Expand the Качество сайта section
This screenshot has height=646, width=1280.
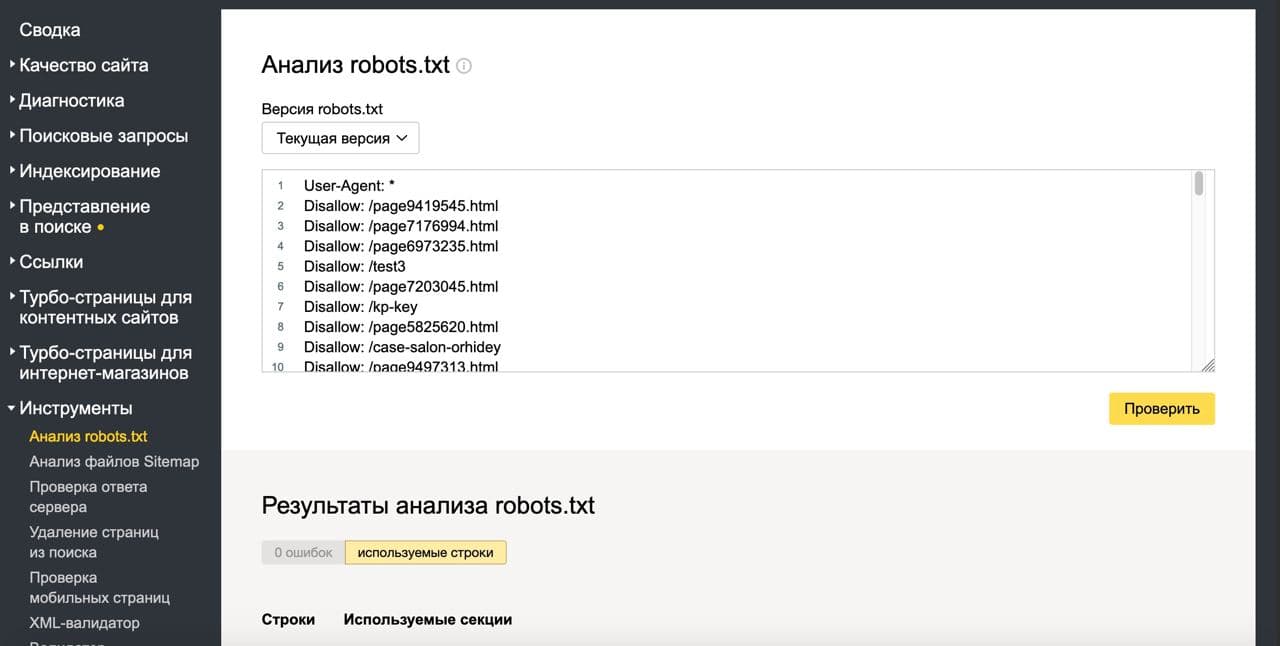83,65
